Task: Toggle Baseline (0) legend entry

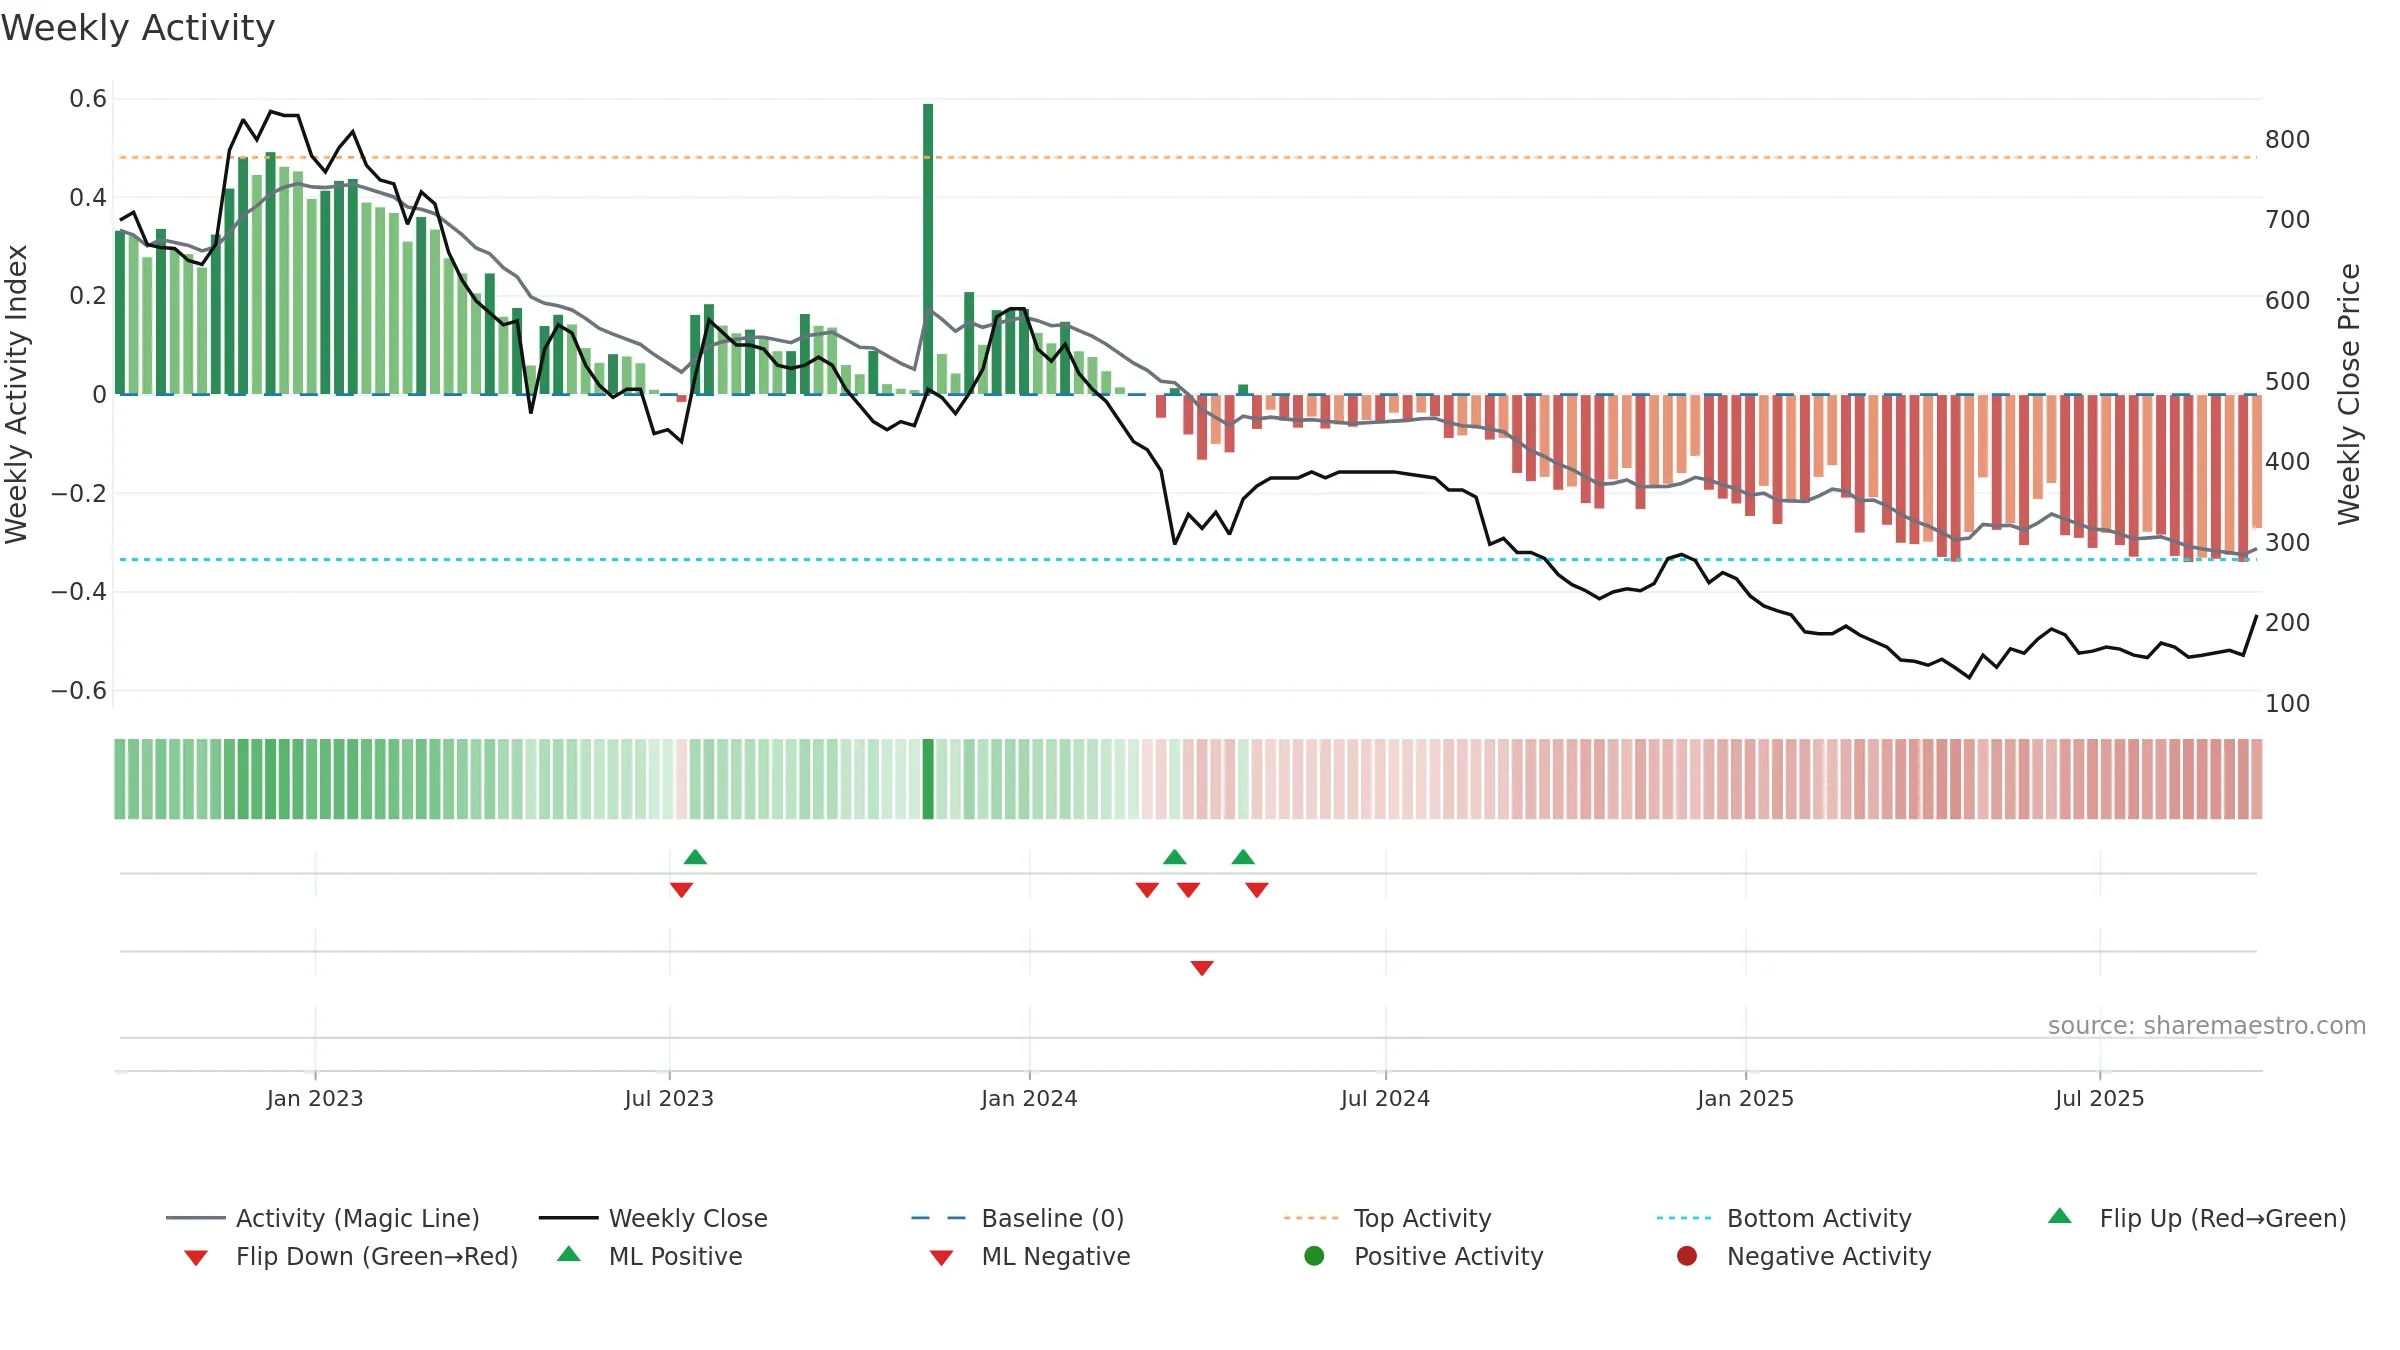Action: coord(1018,1218)
